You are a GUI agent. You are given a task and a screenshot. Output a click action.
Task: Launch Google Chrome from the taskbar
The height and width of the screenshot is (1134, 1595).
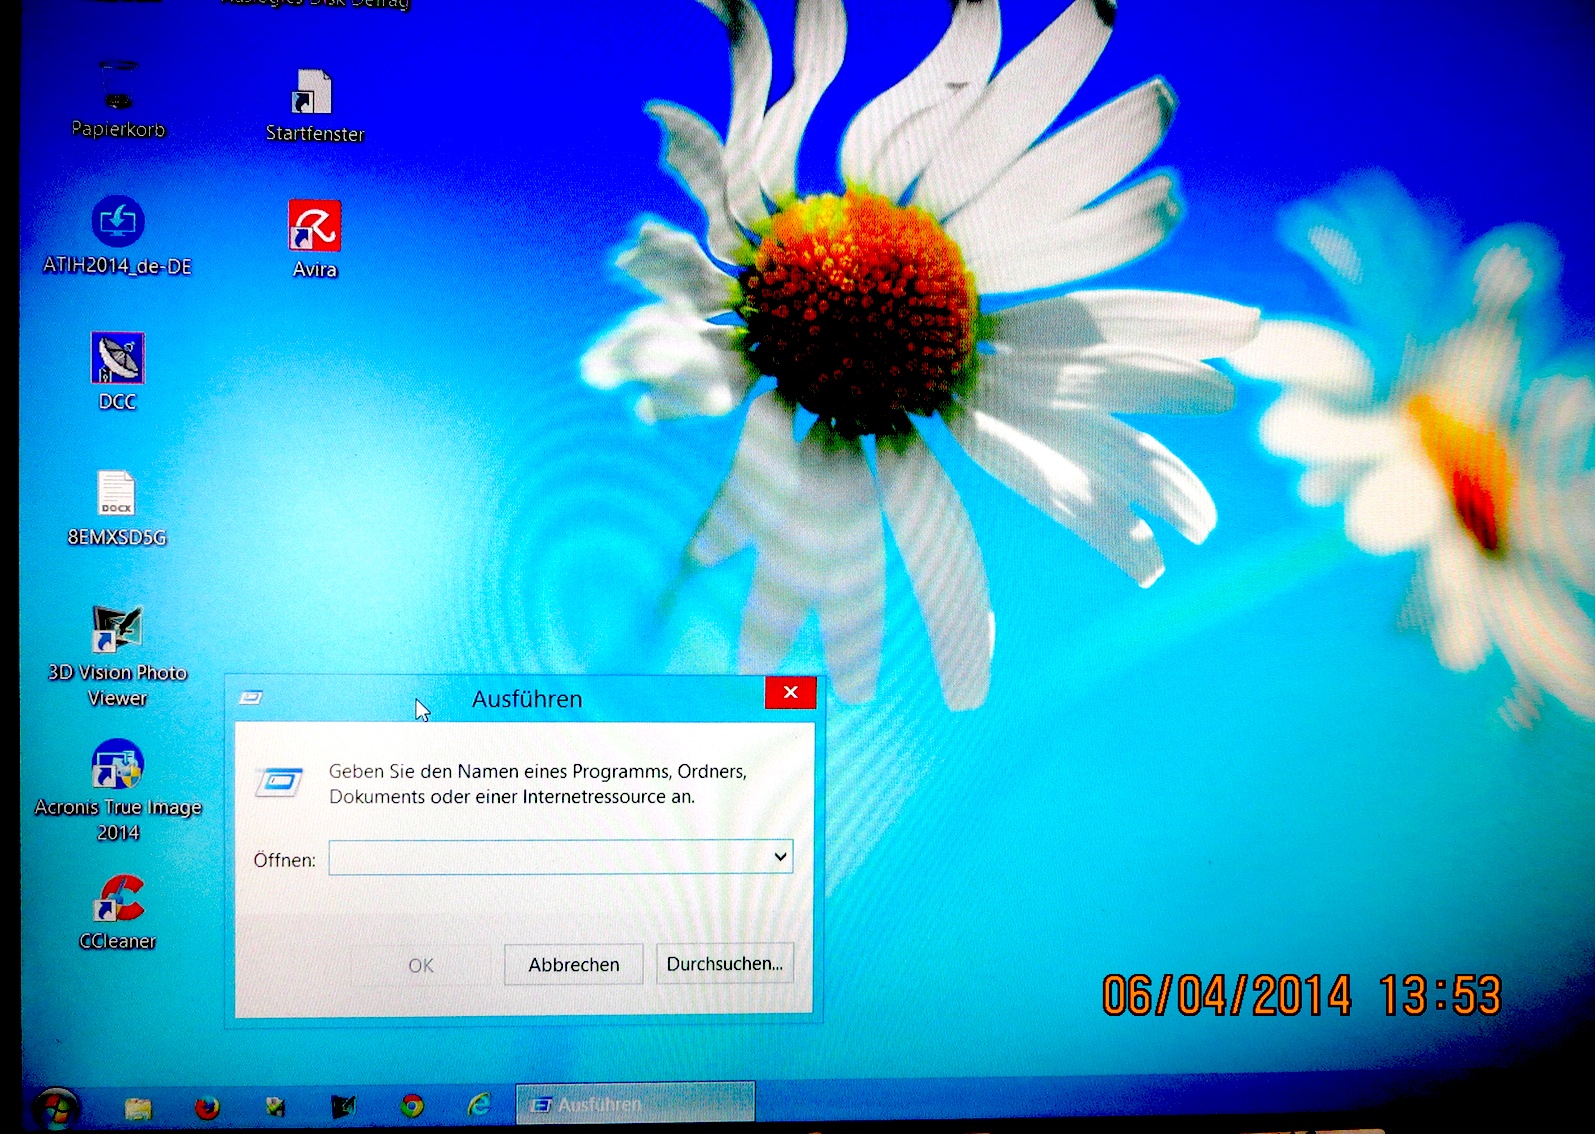(x=412, y=1106)
